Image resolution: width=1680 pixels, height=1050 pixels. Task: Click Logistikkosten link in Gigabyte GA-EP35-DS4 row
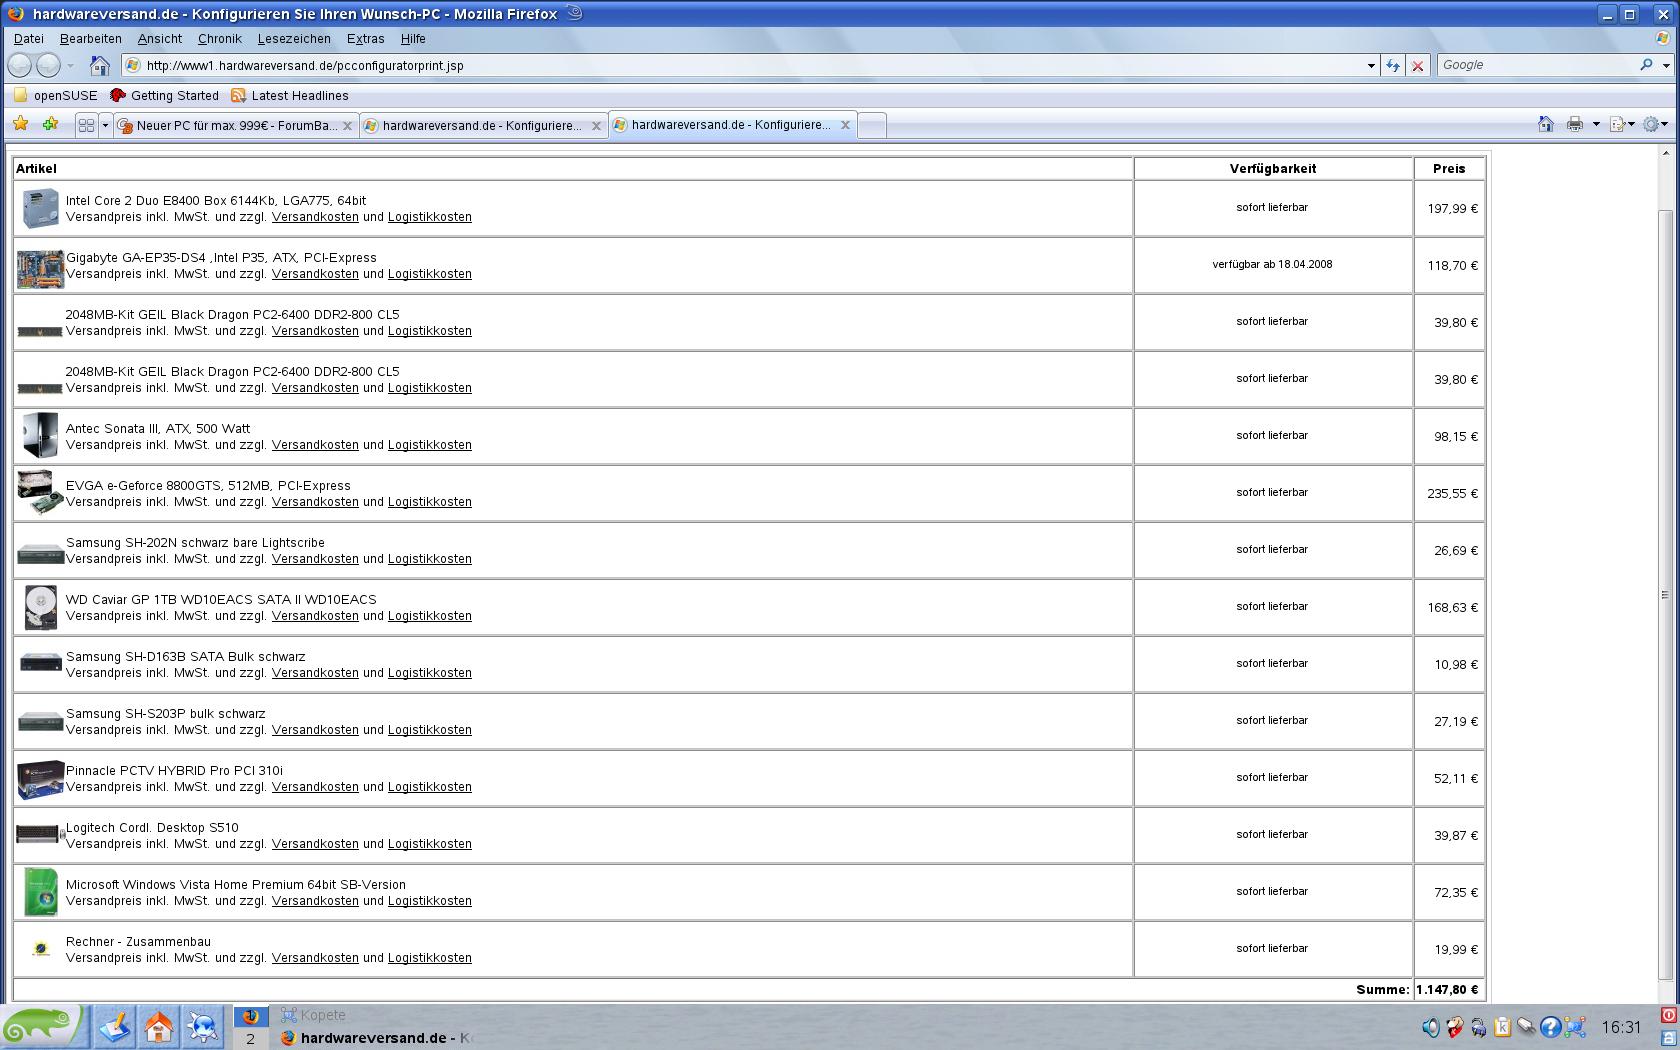430,274
